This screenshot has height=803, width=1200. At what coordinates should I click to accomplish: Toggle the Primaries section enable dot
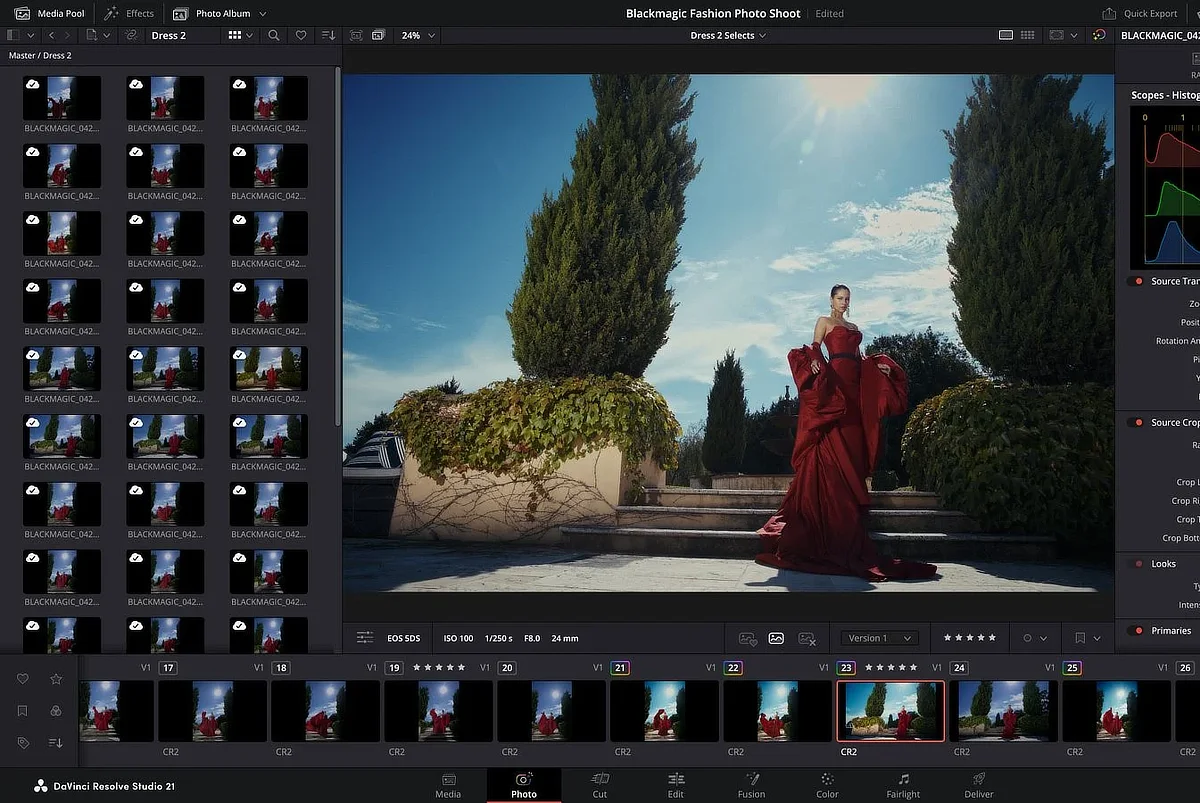pyautogui.click(x=1137, y=631)
